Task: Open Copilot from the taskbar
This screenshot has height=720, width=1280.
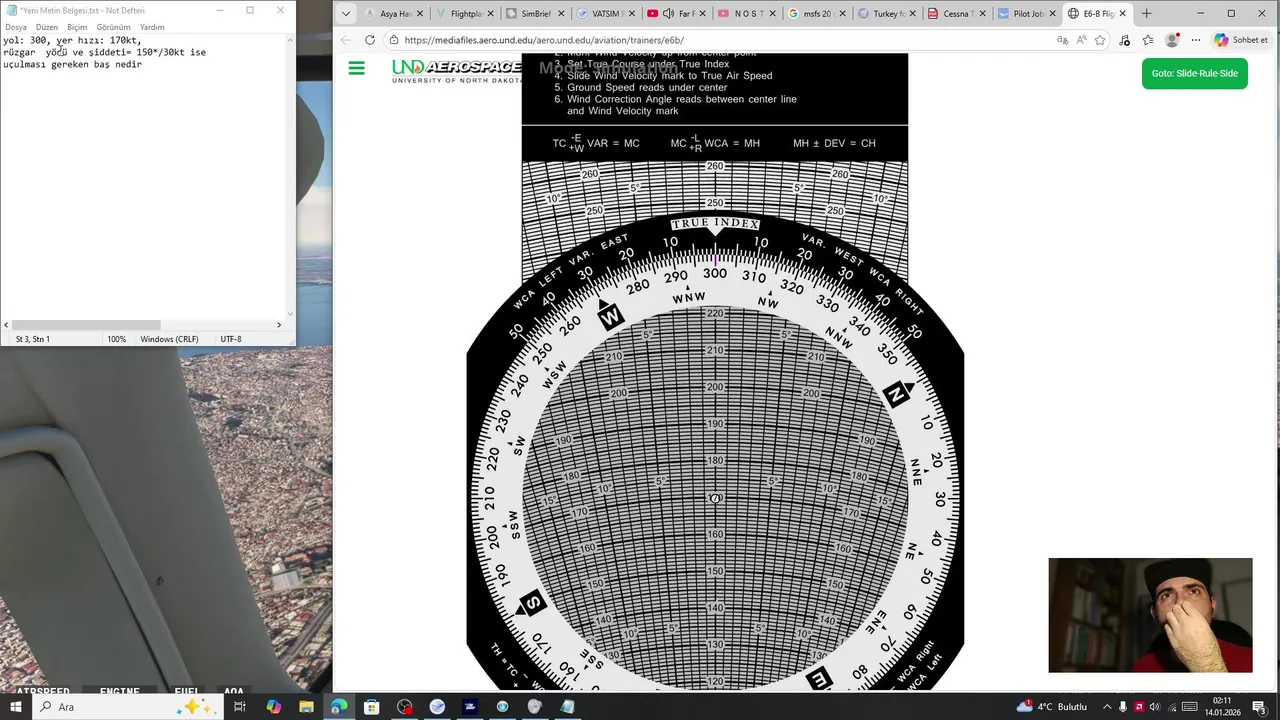Action: pyautogui.click(x=273, y=707)
